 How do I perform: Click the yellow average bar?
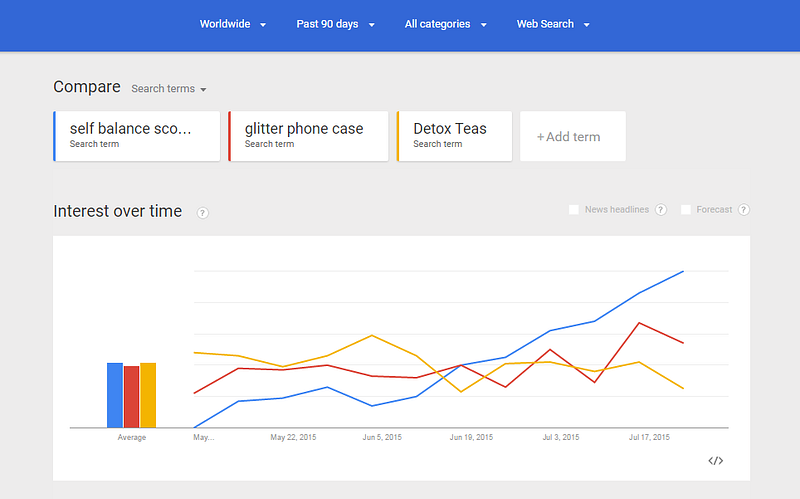[148, 394]
